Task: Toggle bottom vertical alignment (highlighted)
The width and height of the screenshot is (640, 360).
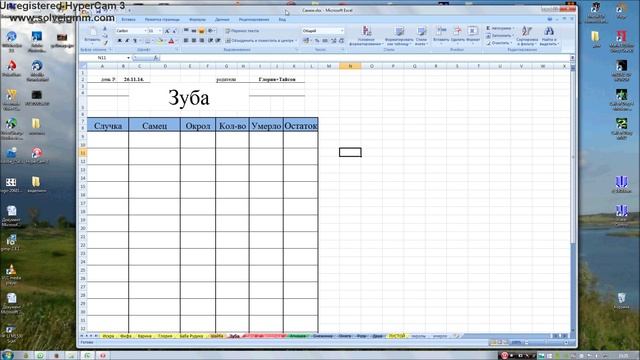Action: (x=202, y=31)
